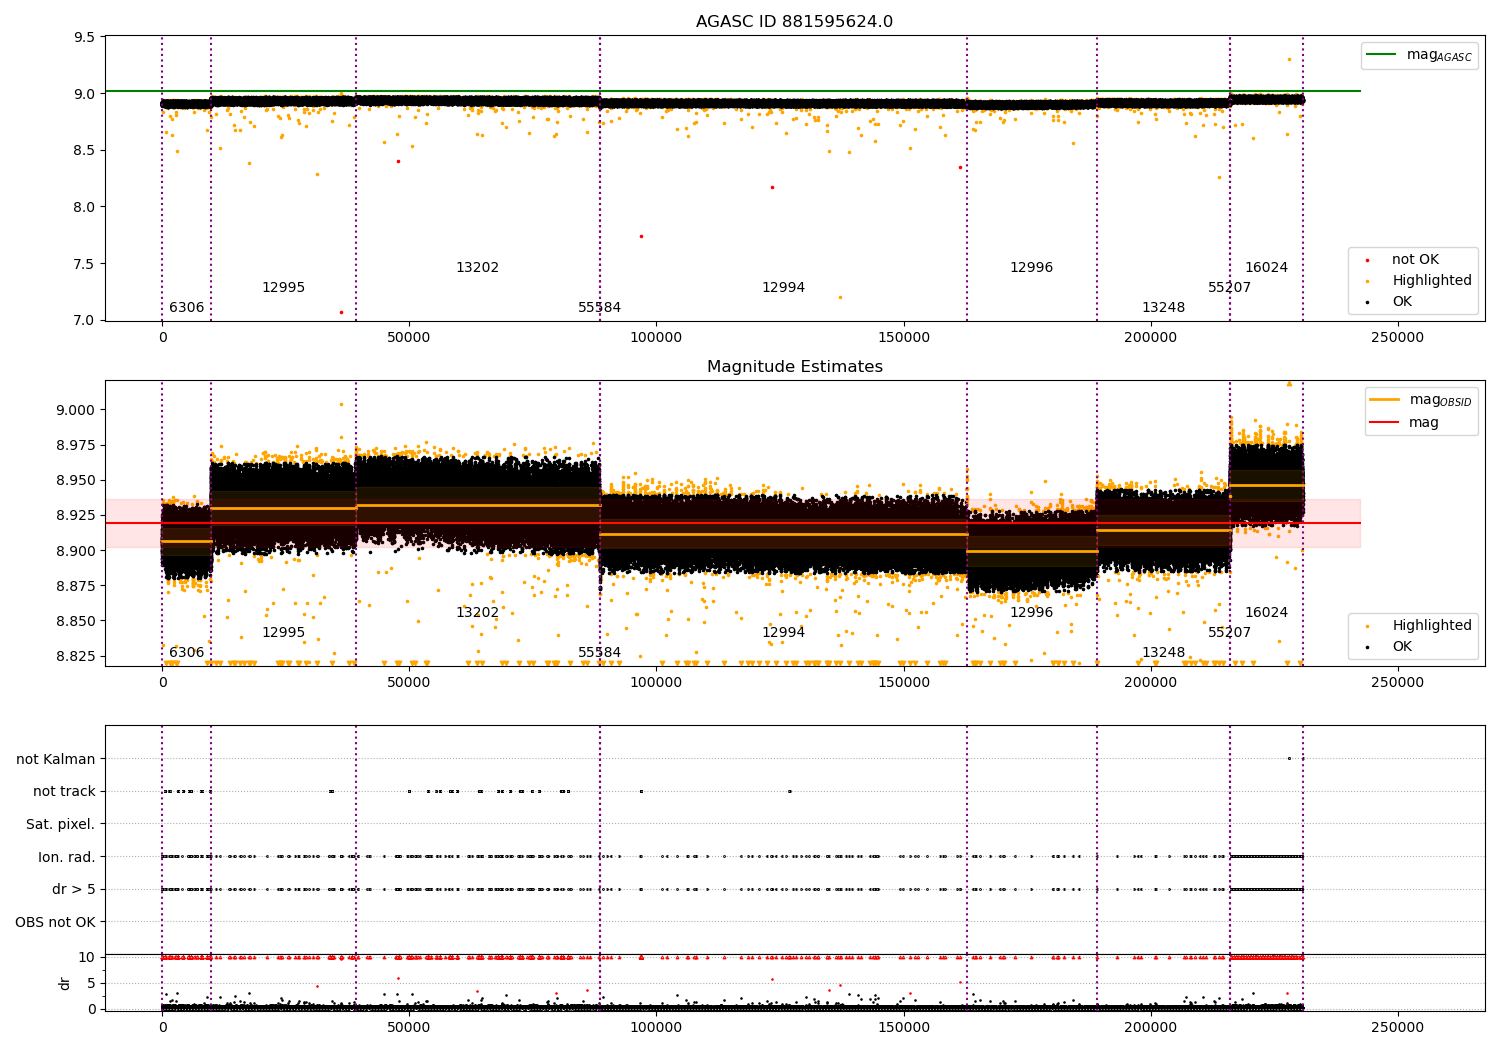Click obsid label 12996 in the top plot

(1031, 268)
